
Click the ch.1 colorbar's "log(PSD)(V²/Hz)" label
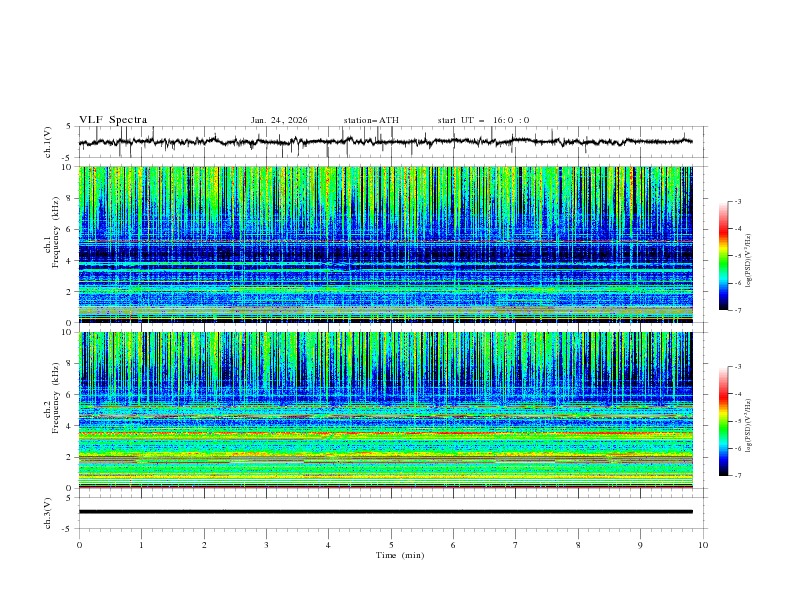(749, 261)
